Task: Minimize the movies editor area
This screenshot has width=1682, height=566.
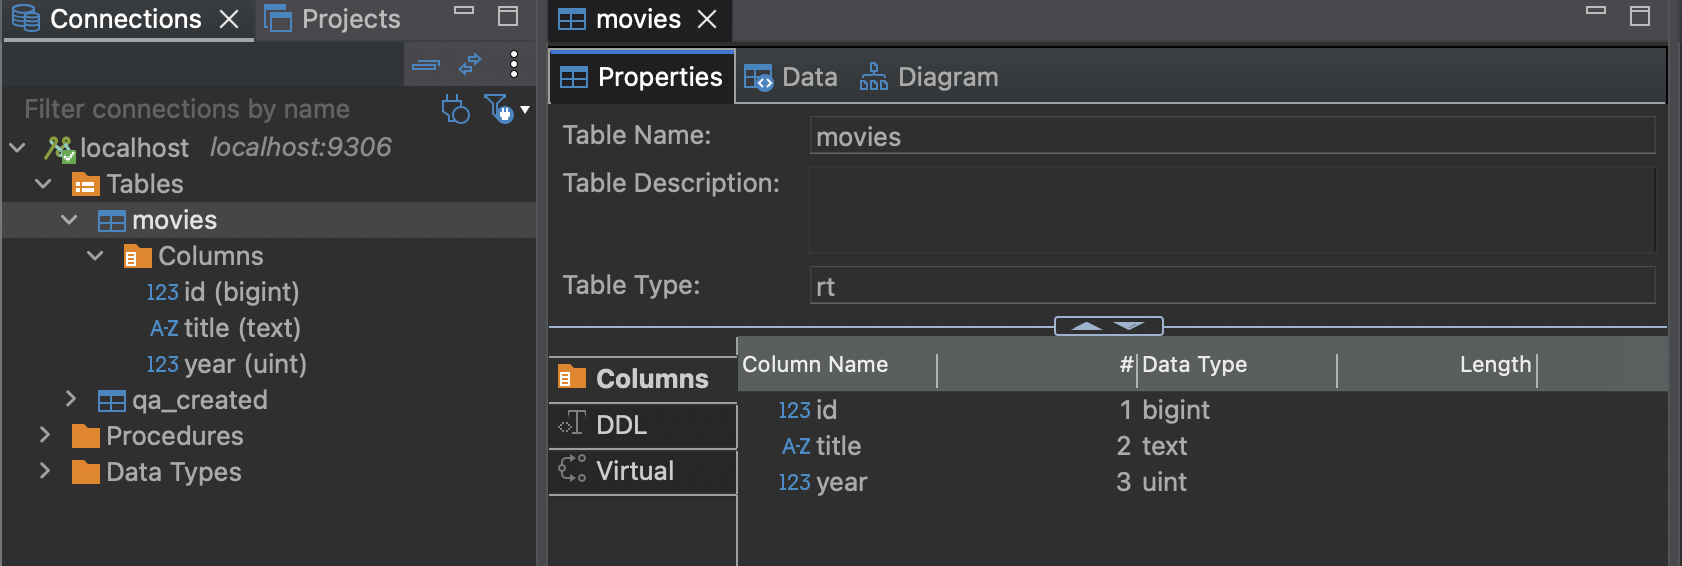Action: coord(1596,11)
